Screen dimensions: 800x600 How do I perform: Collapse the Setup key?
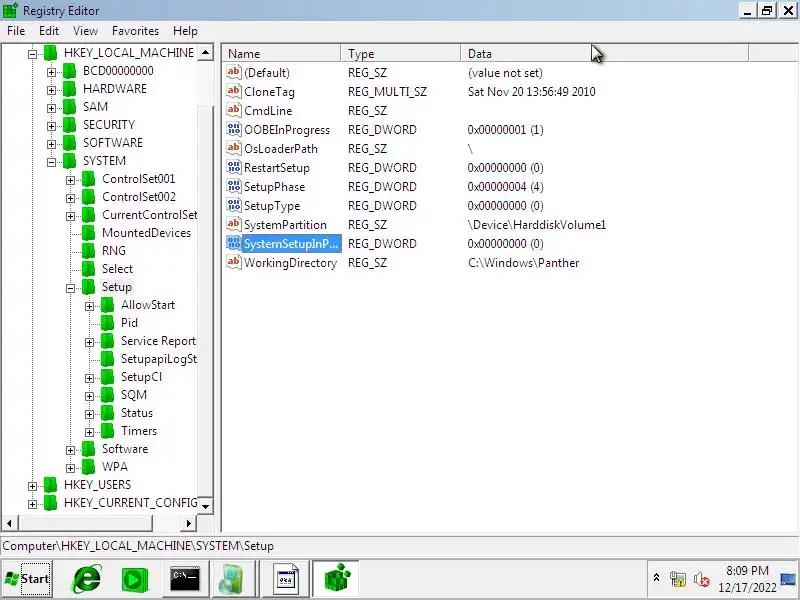tap(70, 288)
